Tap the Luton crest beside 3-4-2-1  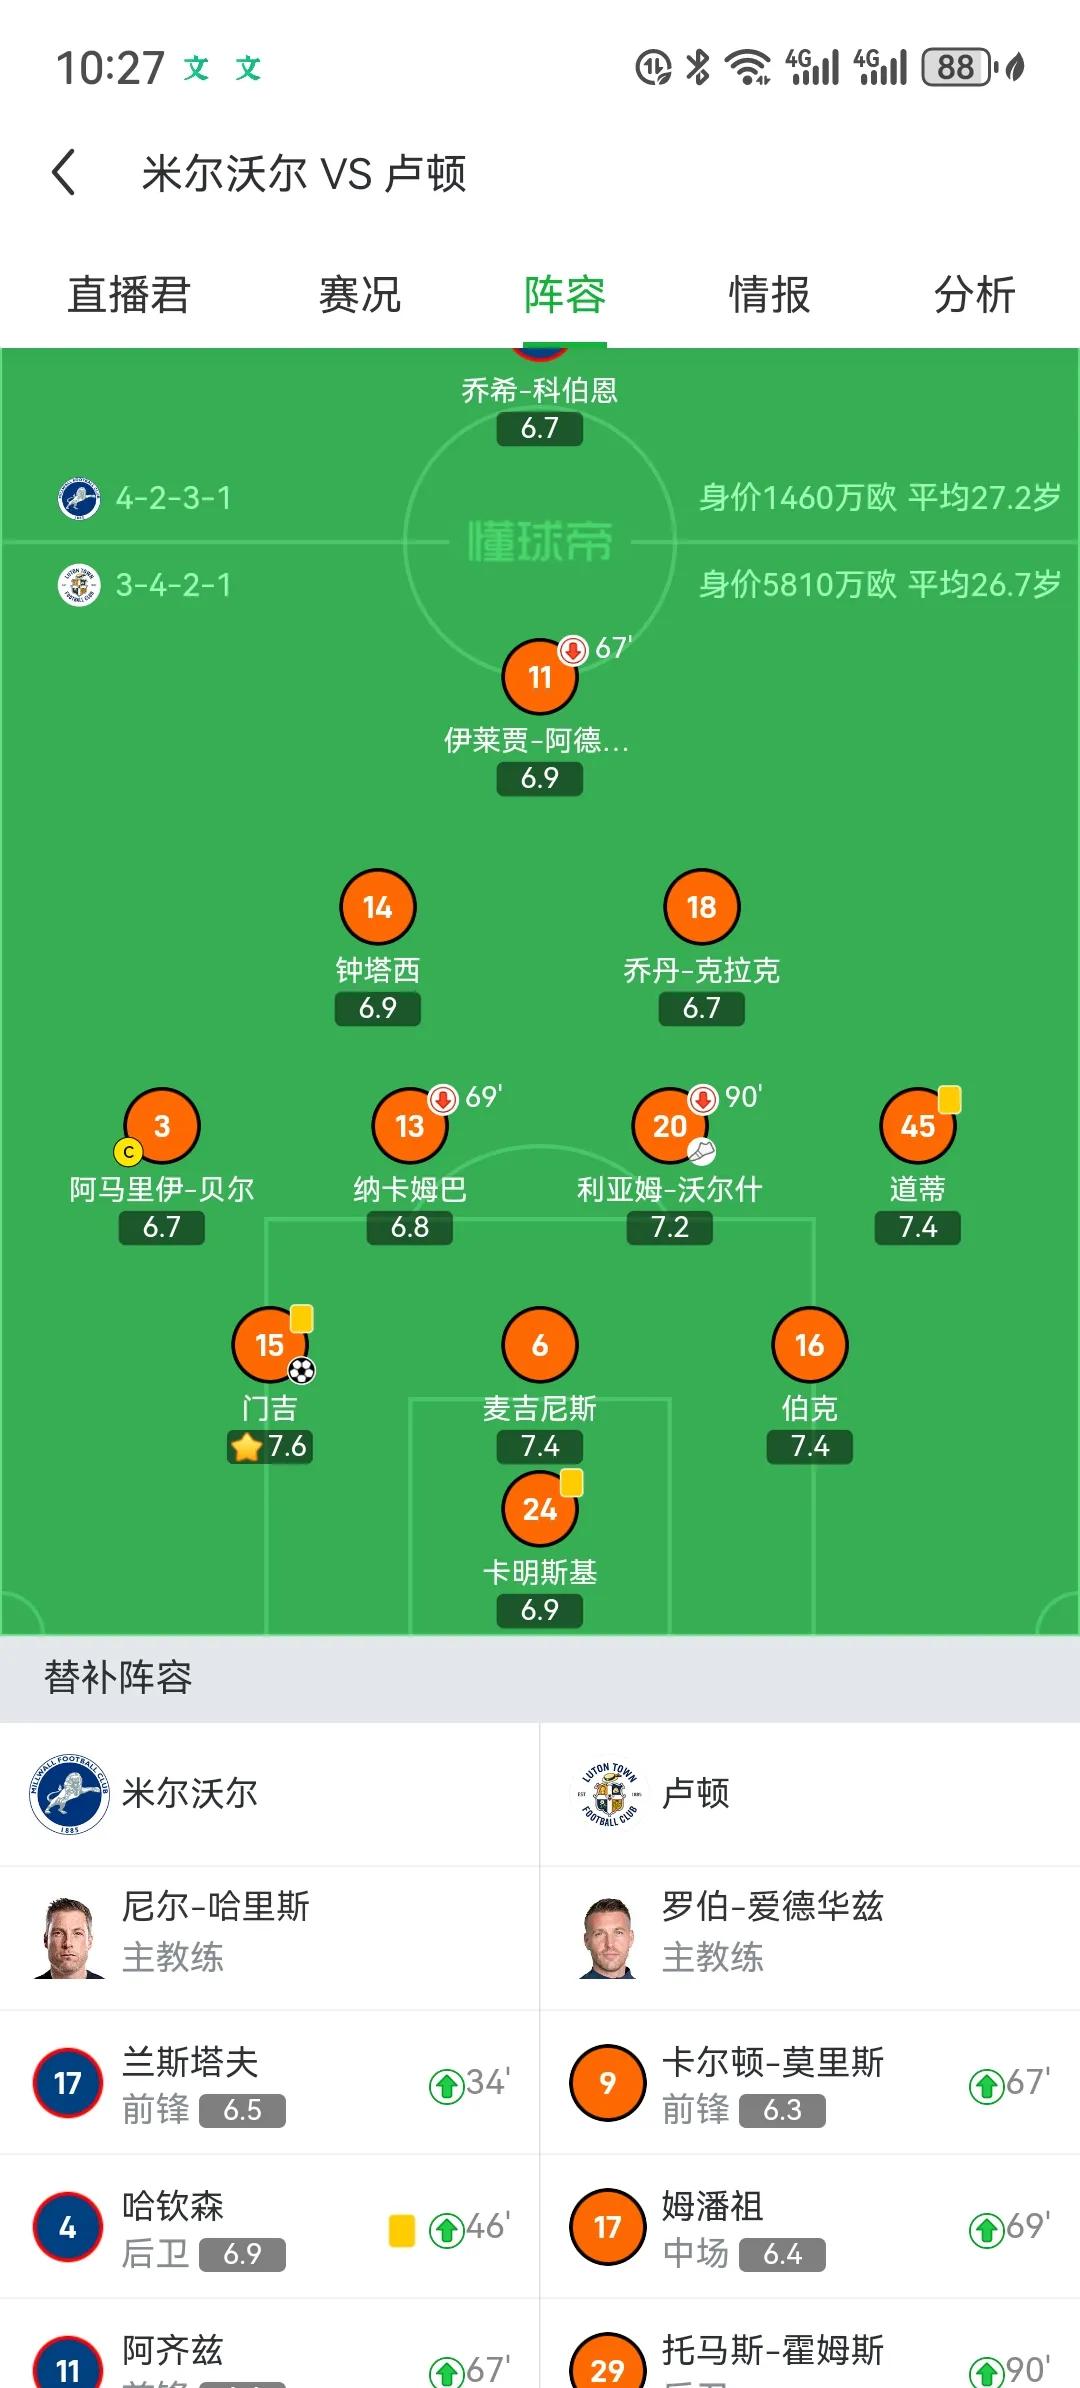(79, 585)
